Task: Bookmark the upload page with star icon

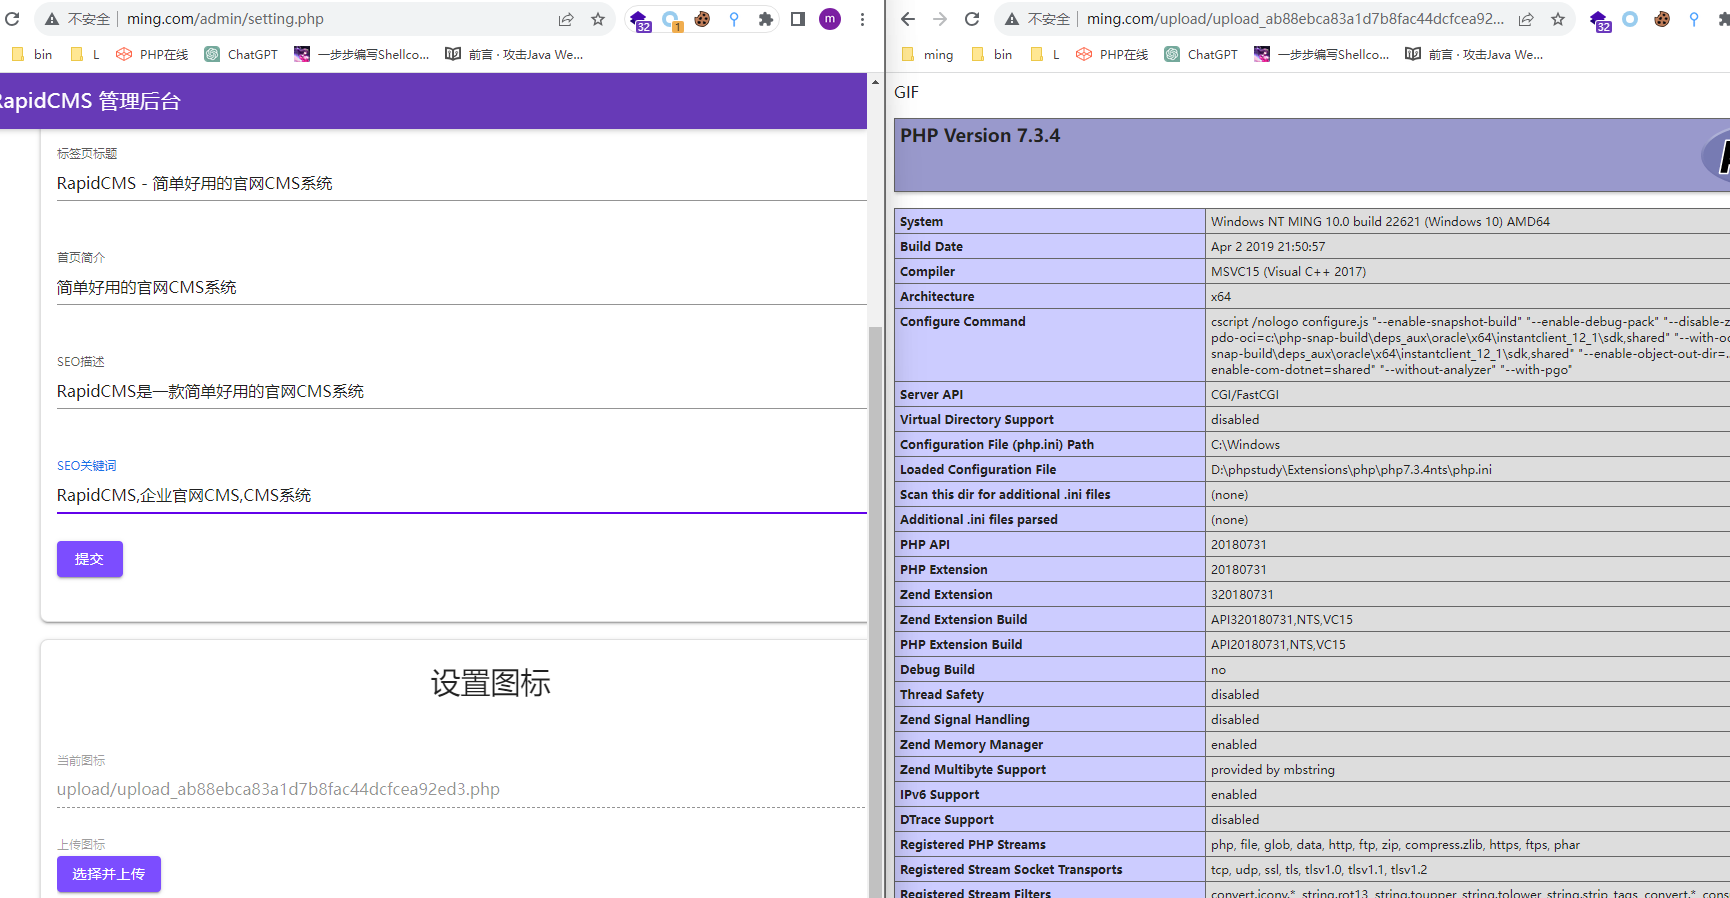Action: click(1558, 19)
